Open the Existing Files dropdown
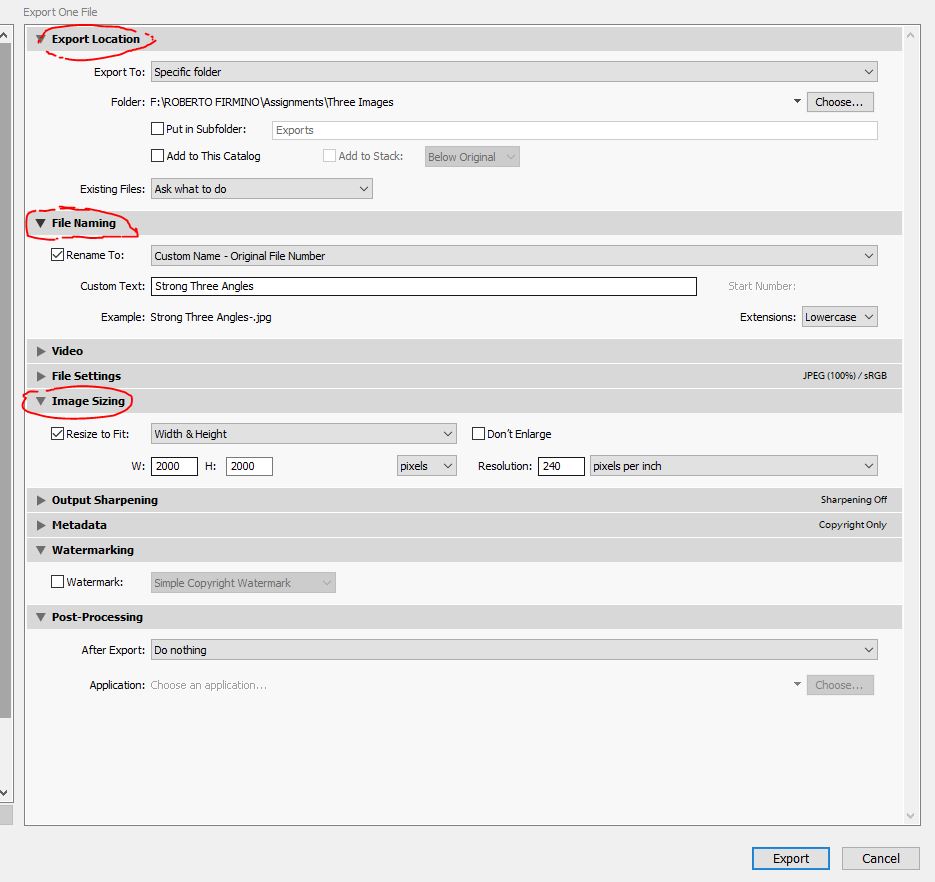The width and height of the screenshot is (935, 882). click(x=261, y=189)
